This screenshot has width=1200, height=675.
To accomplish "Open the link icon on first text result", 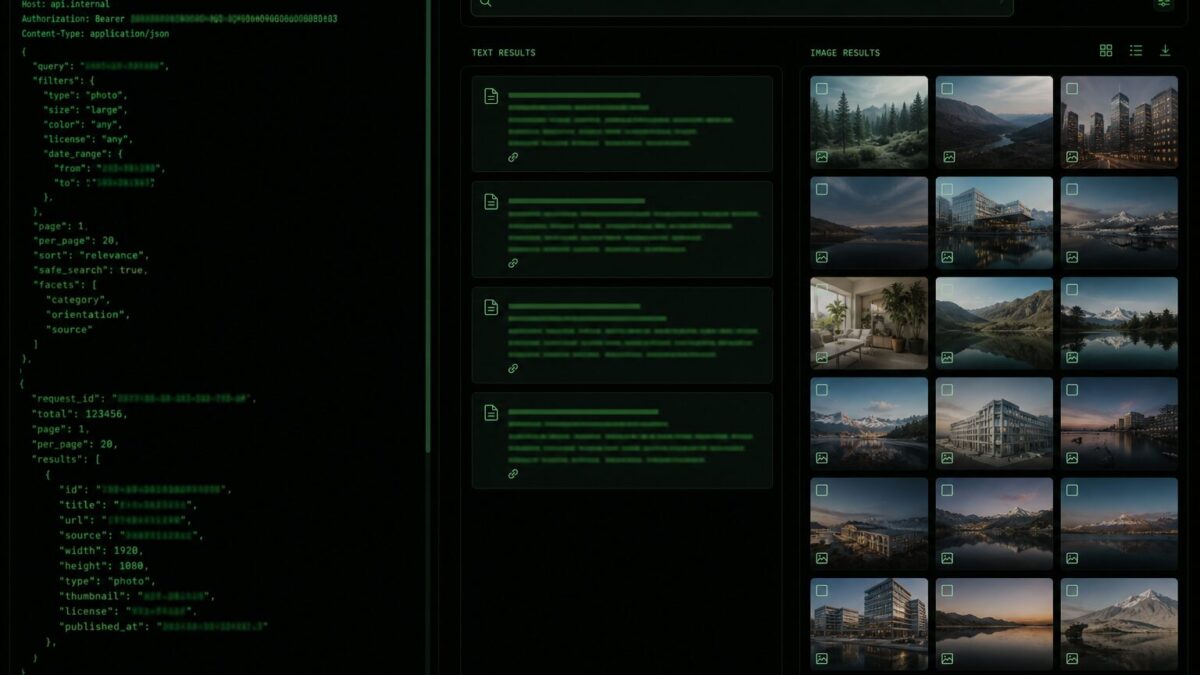I will point(513,157).
